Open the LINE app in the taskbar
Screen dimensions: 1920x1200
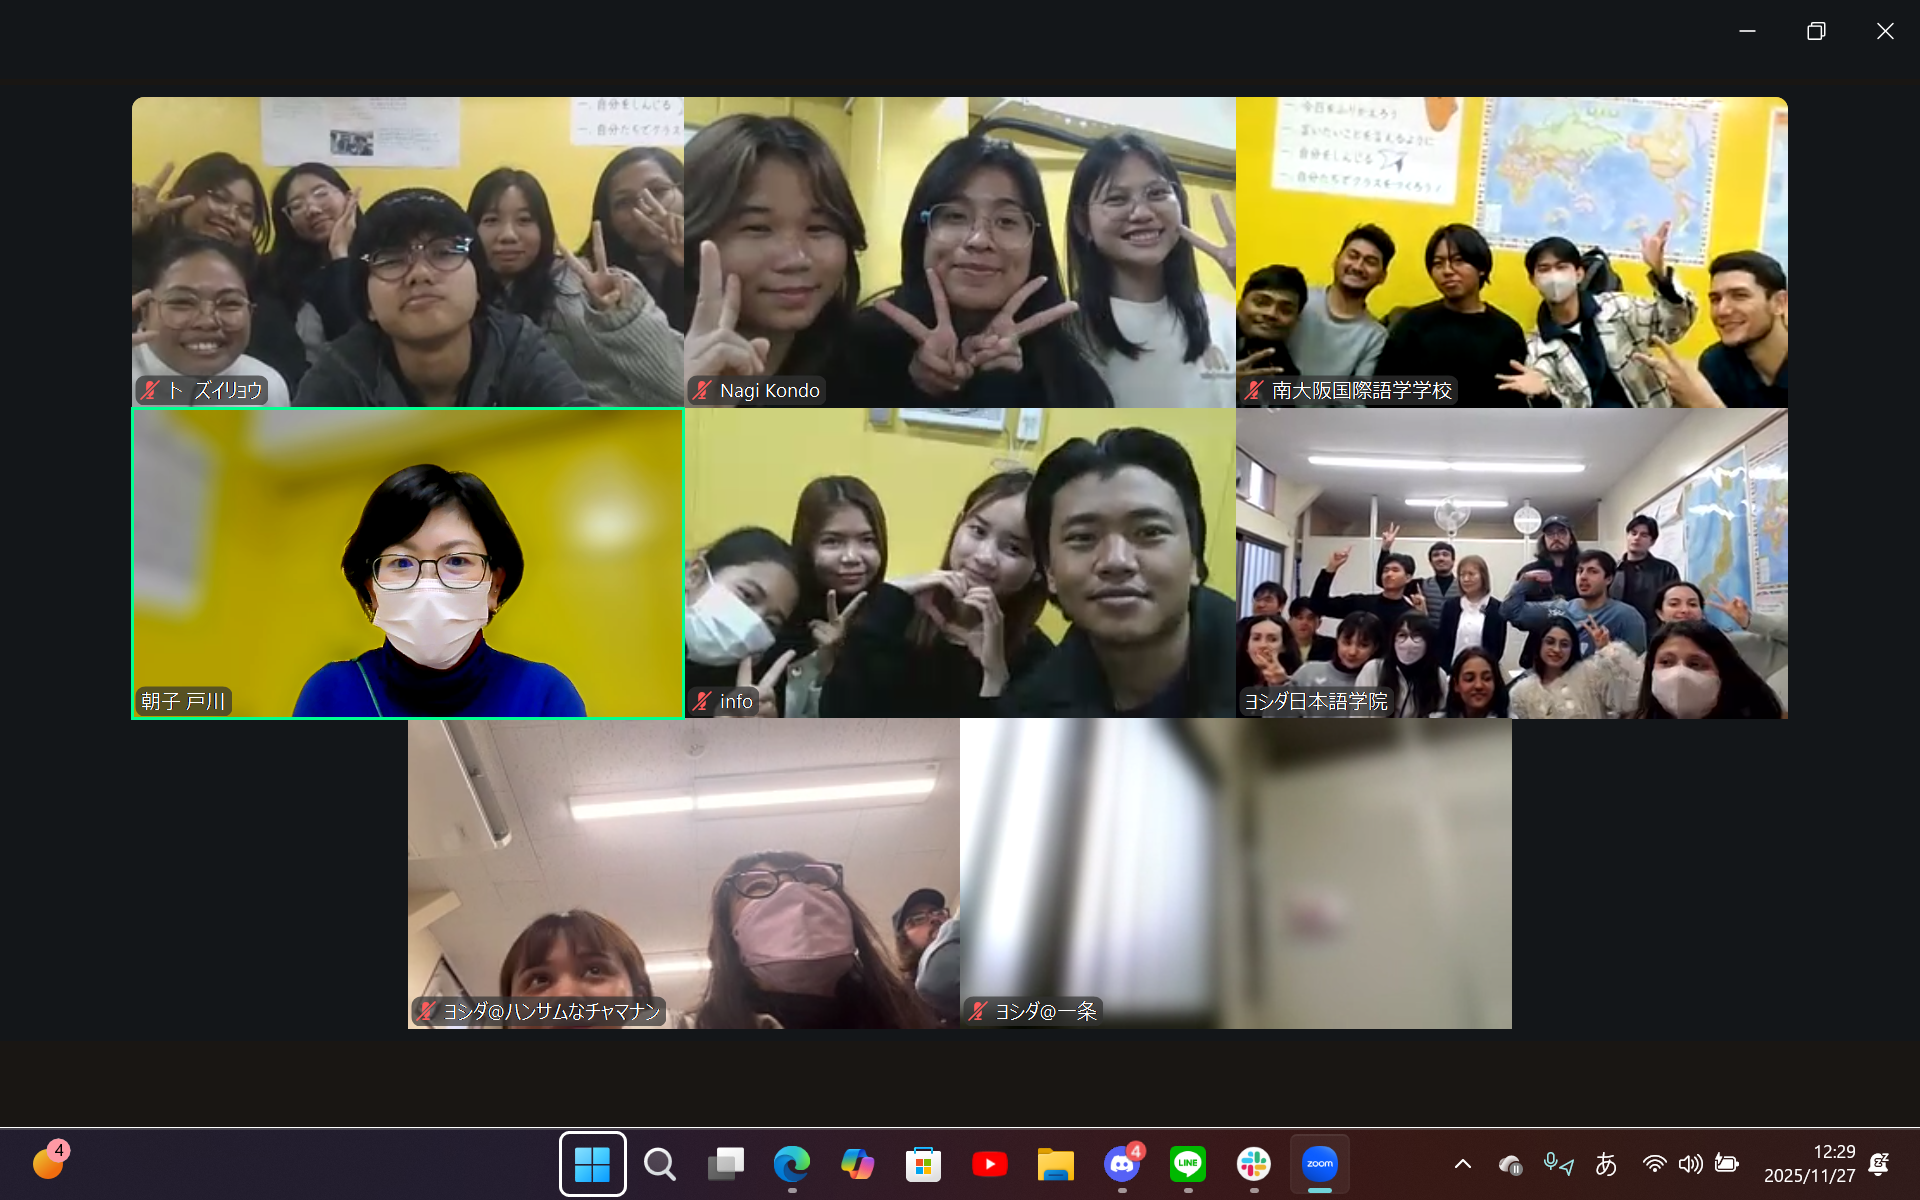(1187, 1164)
